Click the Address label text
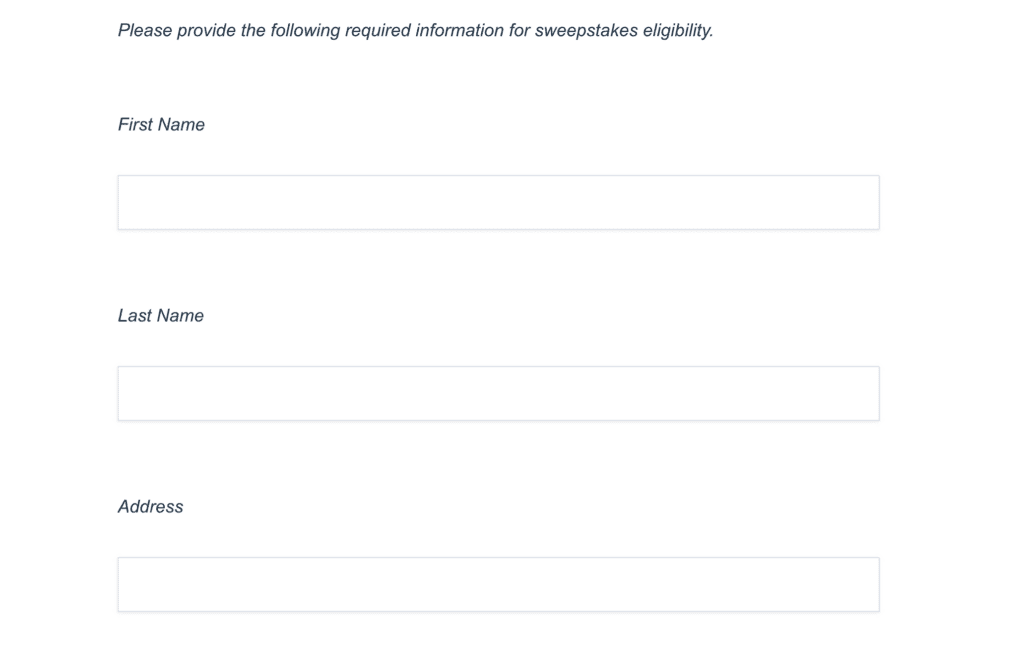Viewport: 1024px width, 648px height. (x=150, y=506)
